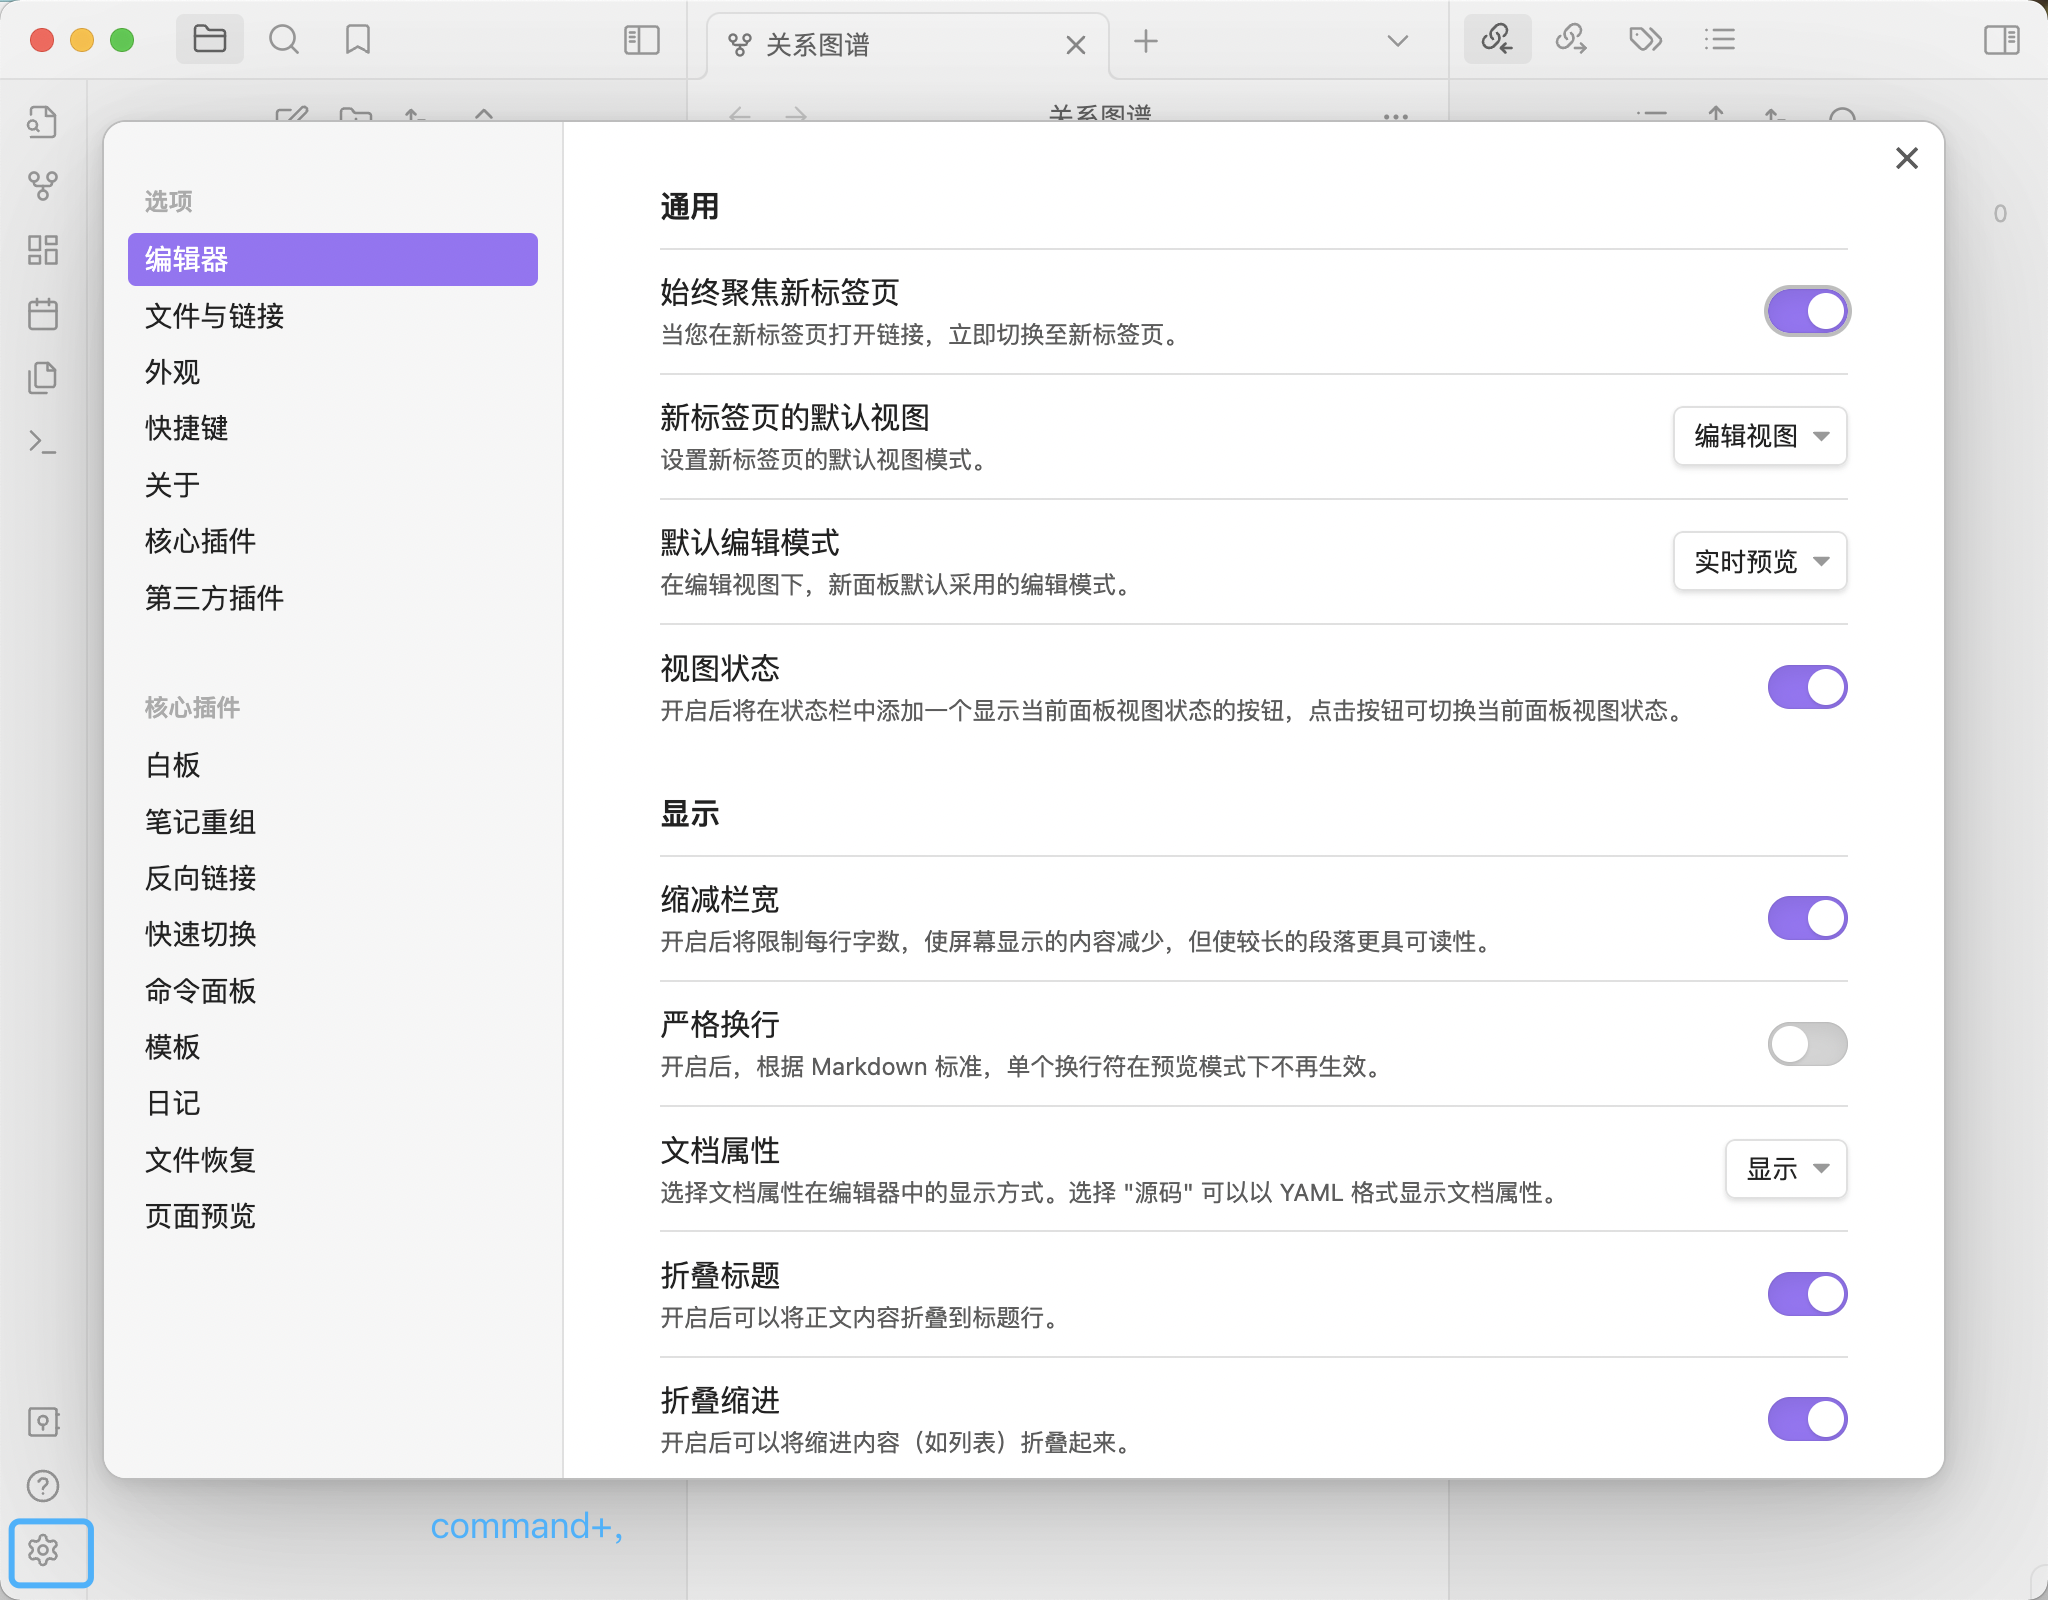Open command palette terminal icon
This screenshot has width=2048, height=1600.
(42, 442)
